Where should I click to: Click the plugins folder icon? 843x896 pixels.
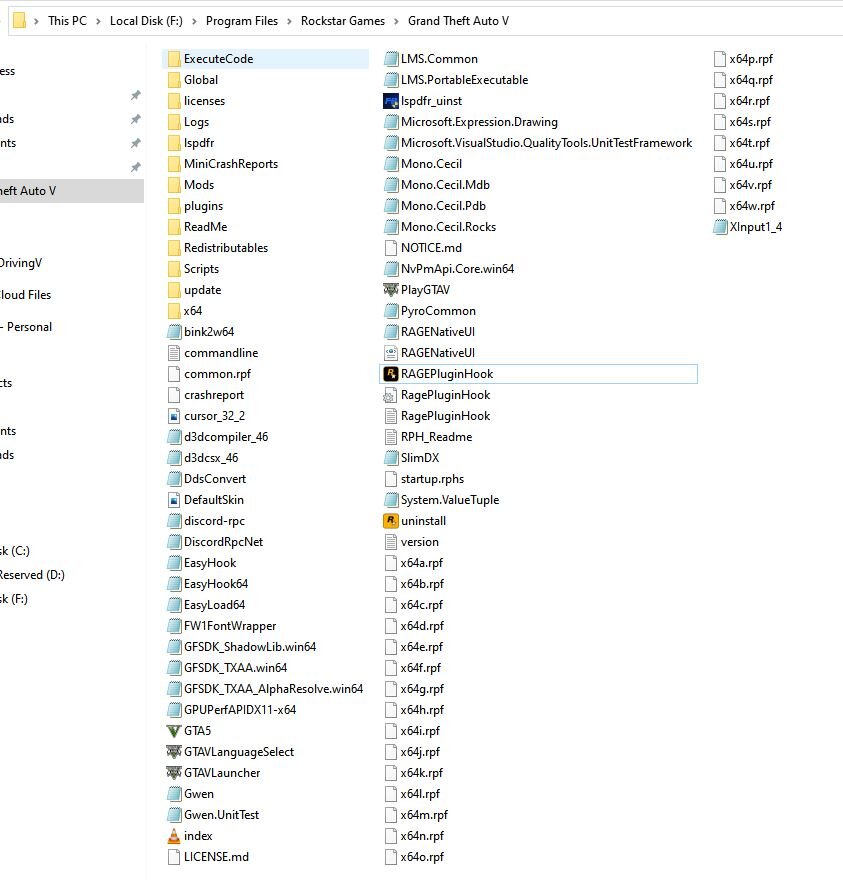[x=174, y=206]
